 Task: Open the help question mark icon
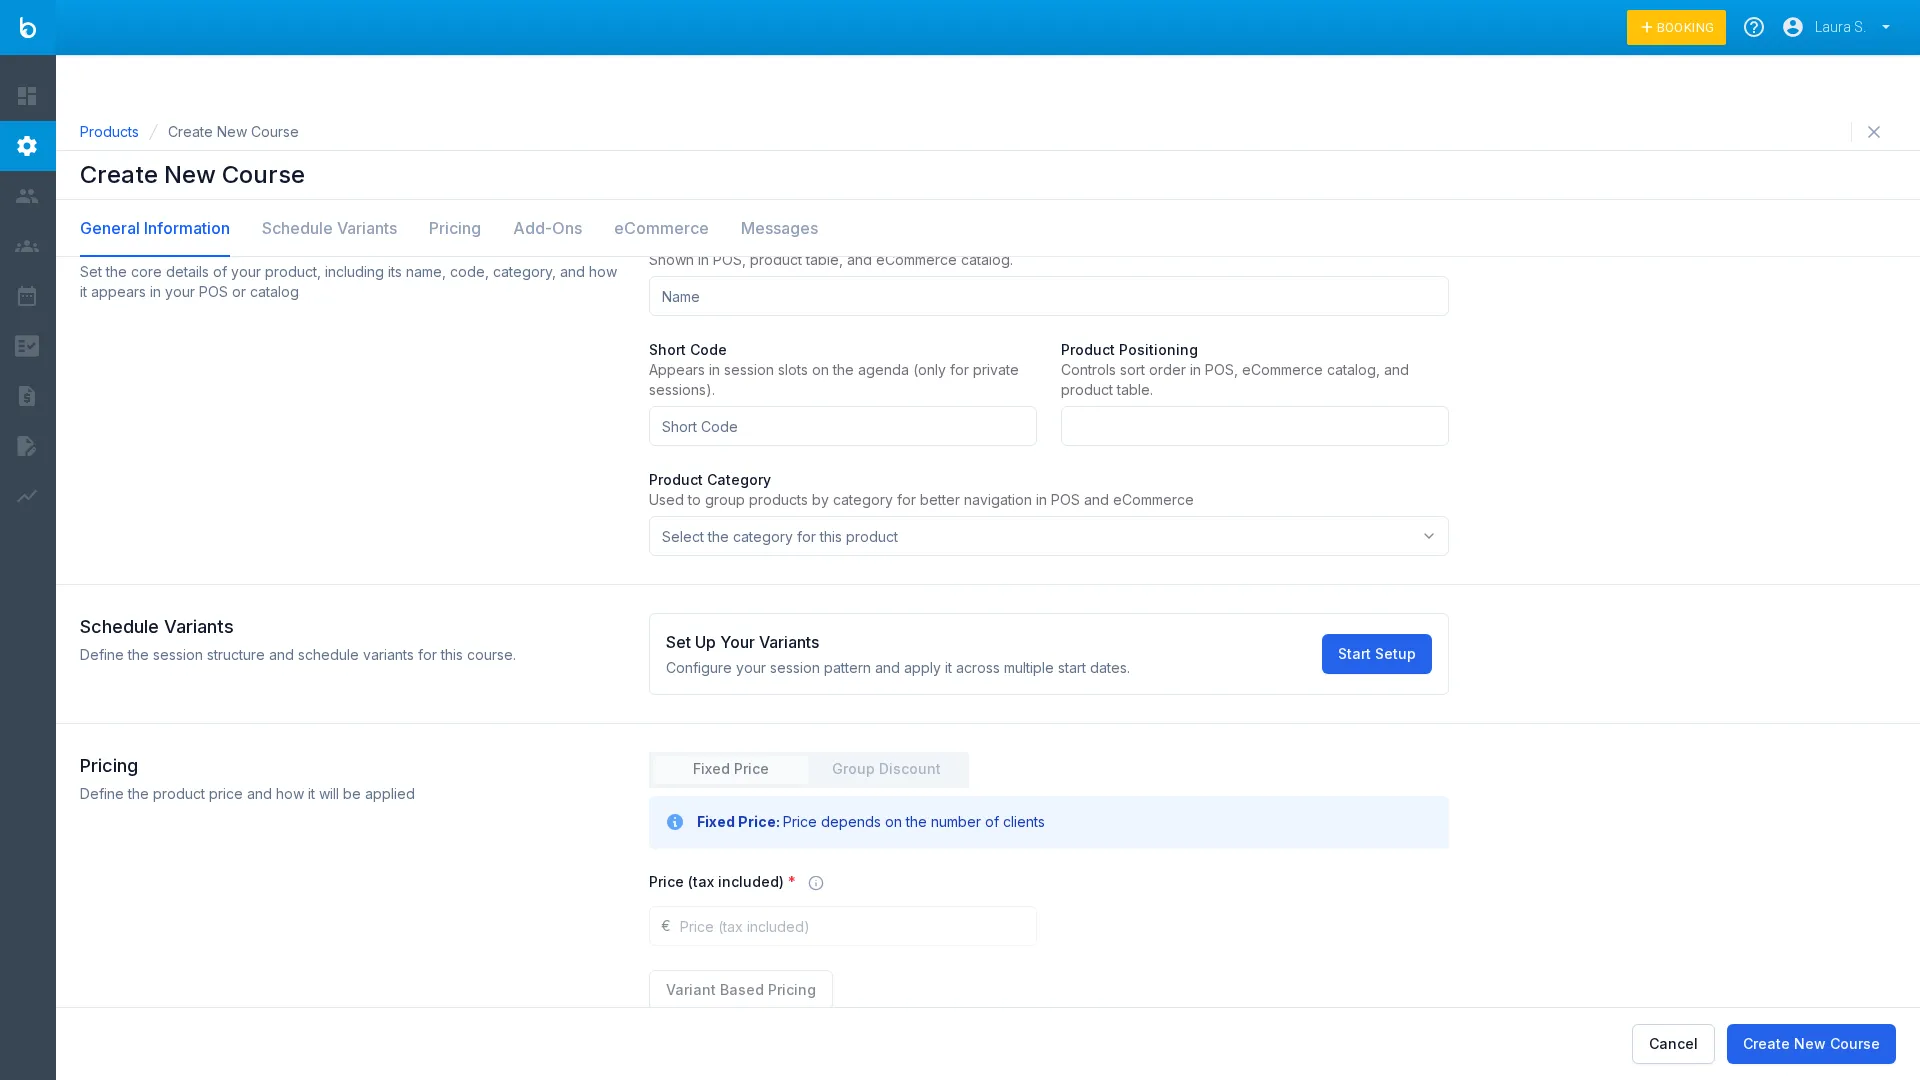click(x=1753, y=27)
